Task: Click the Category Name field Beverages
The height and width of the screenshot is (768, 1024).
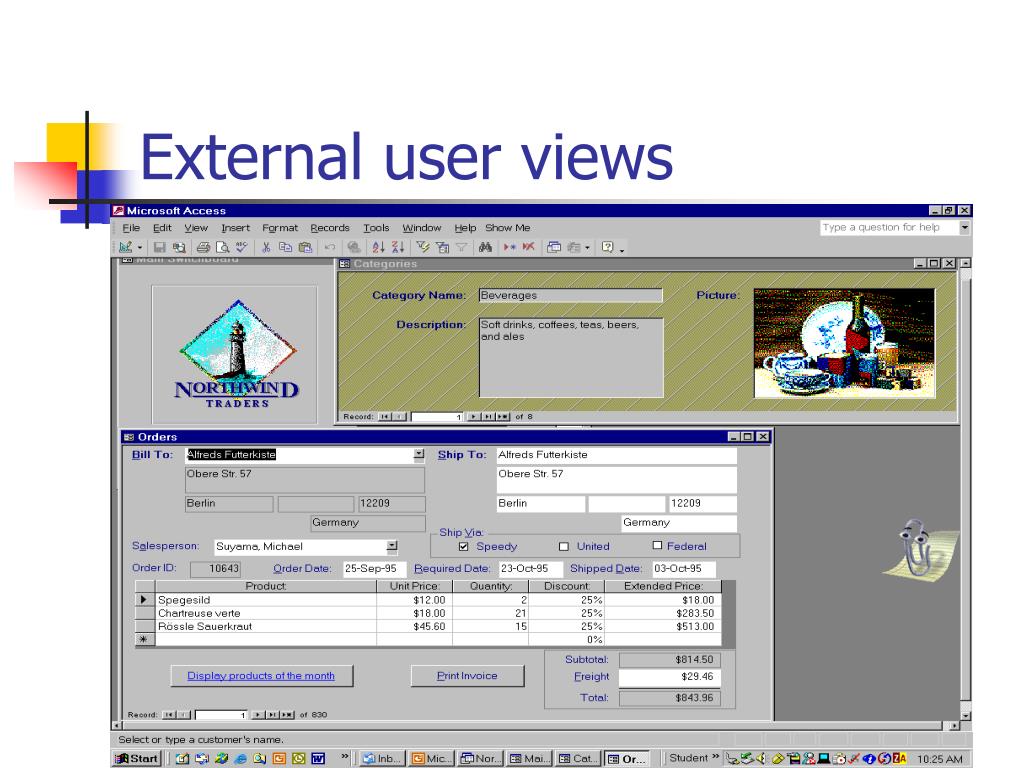Action: click(570, 295)
